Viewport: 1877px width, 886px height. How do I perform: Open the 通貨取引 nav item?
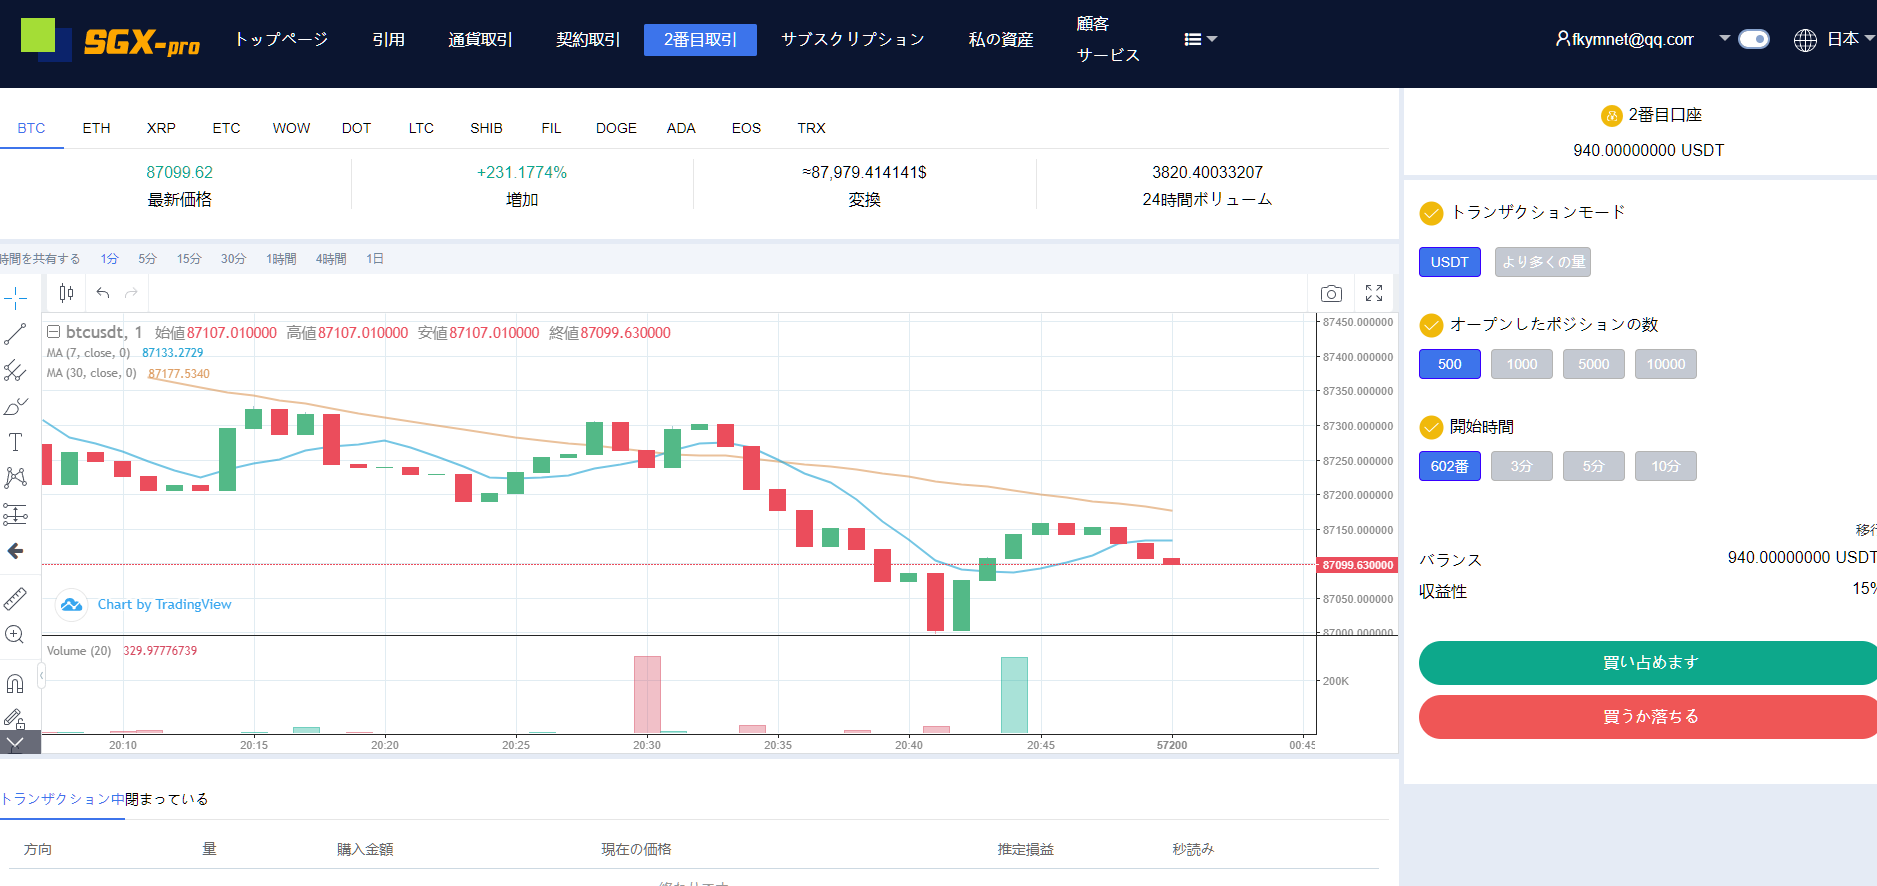[x=480, y=39]
